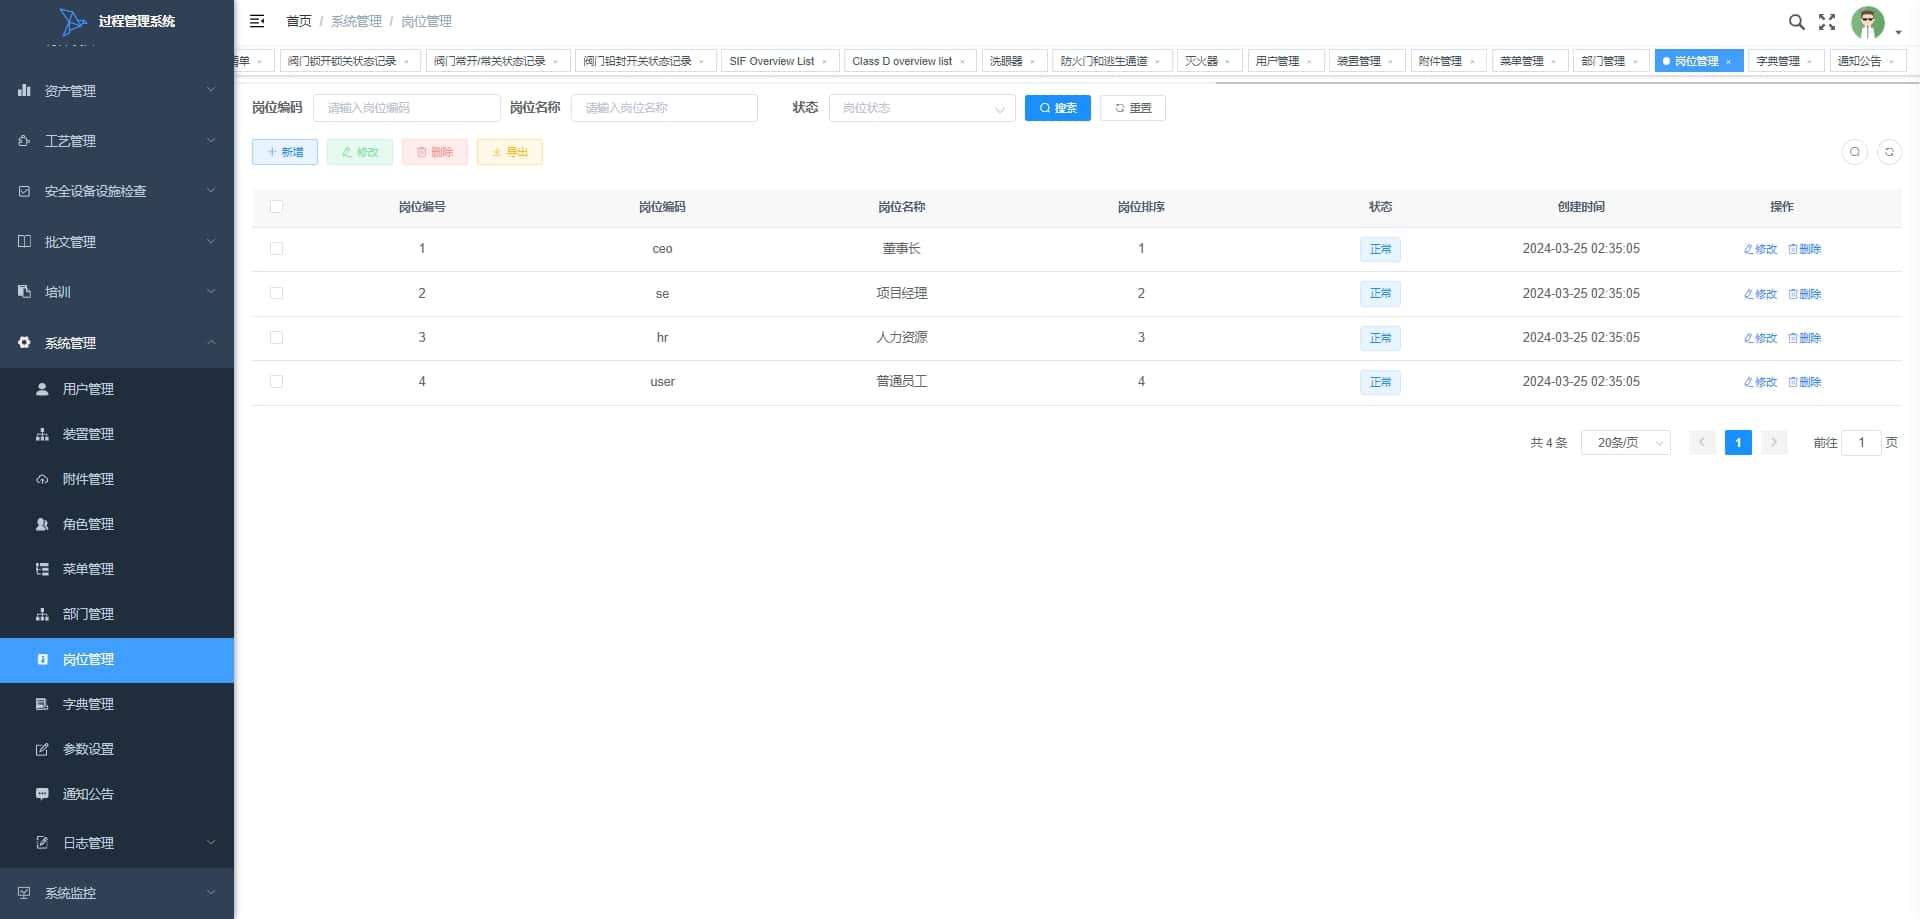Check the box for the 项目经理 row
This screenshot has width=1920, height=919.
coord(276,293)
